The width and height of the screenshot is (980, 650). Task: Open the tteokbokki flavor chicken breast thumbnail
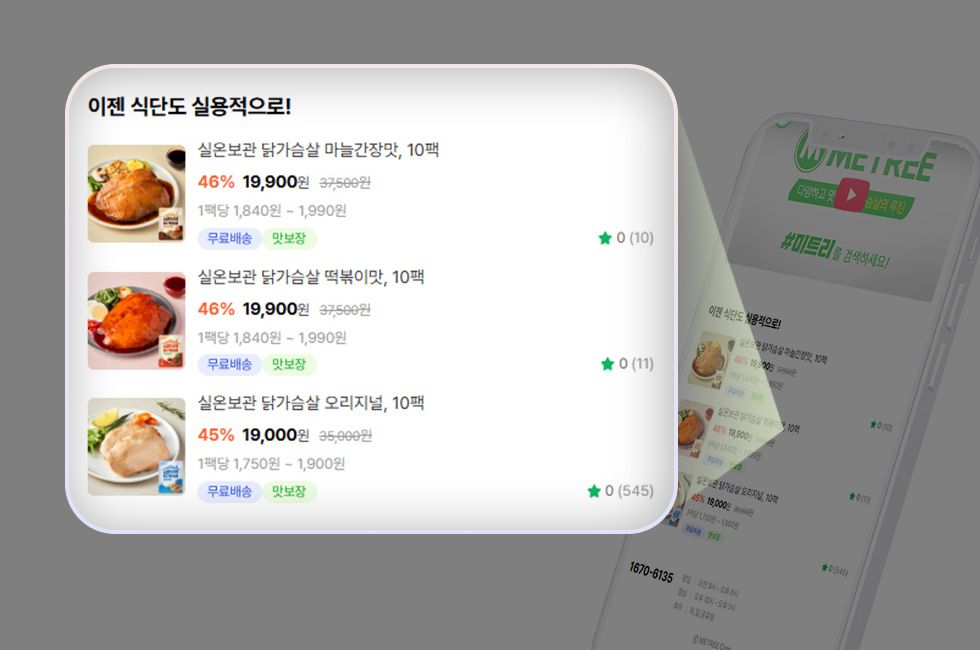pos(136,321)
